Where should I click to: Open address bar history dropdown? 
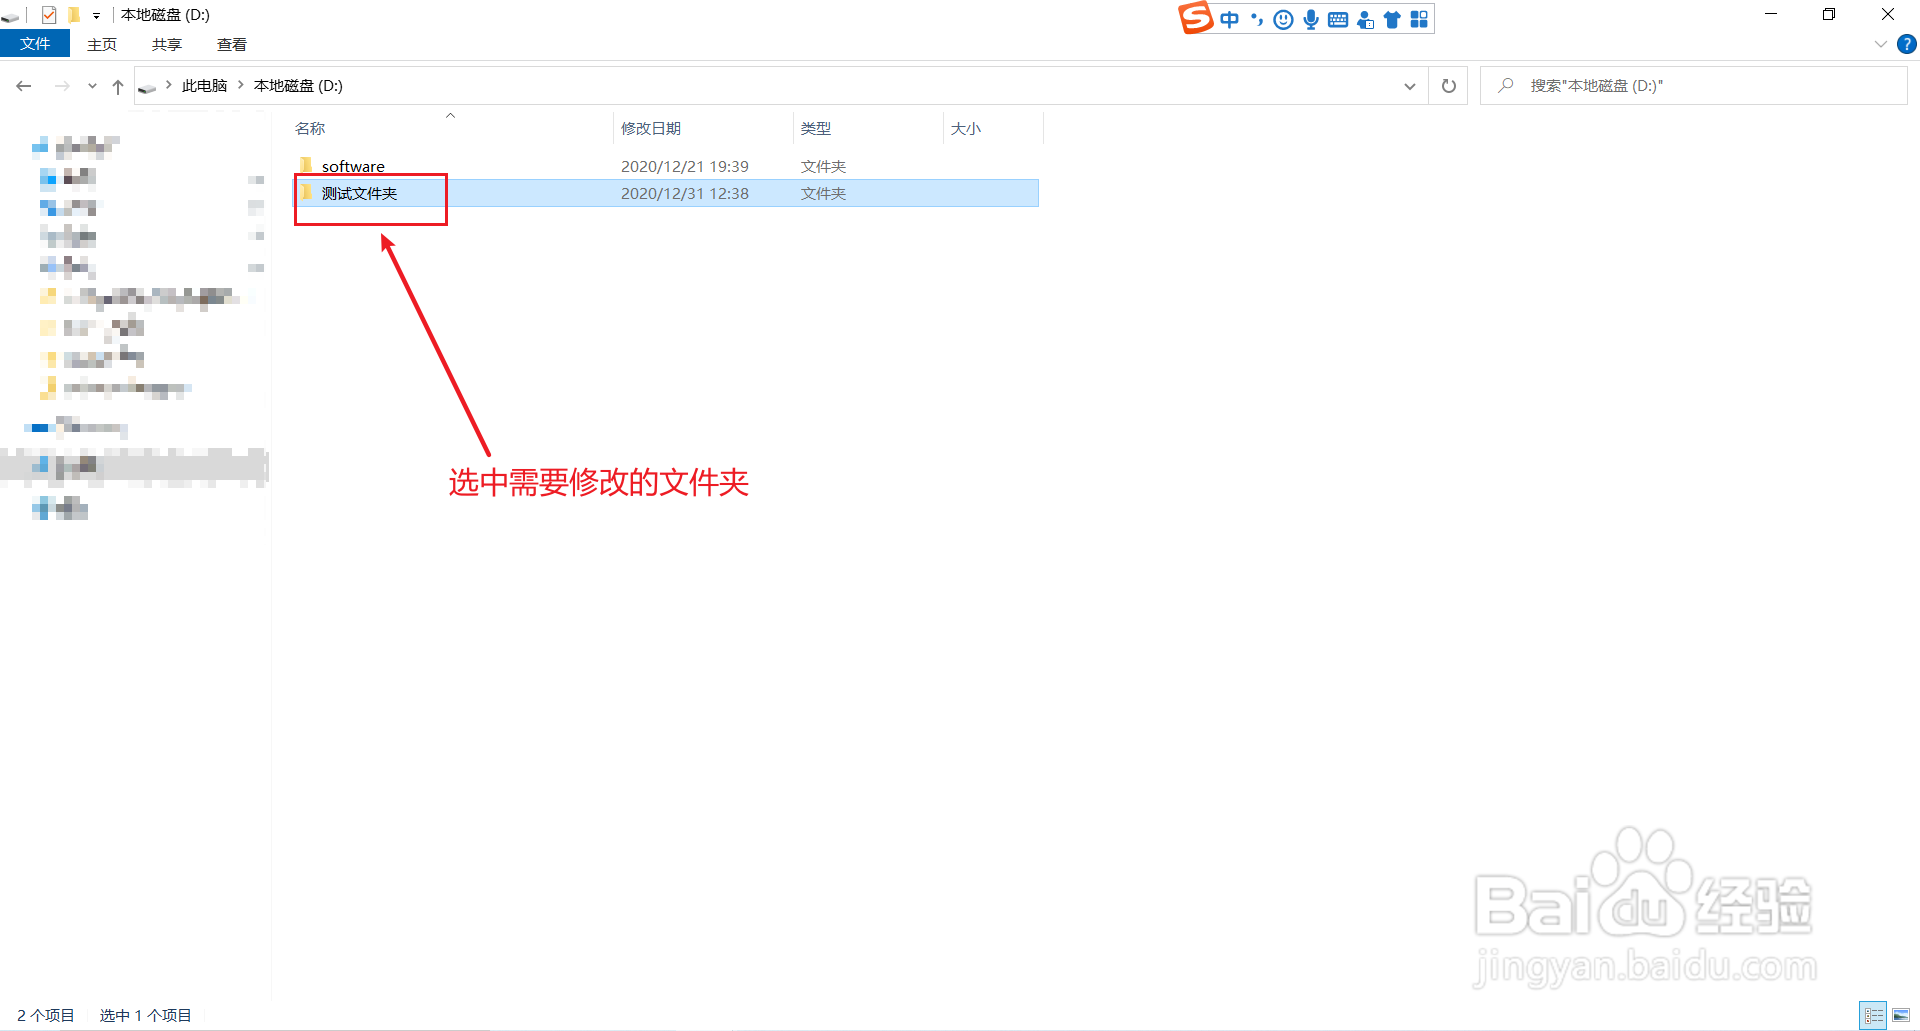tap(1410, 86)
